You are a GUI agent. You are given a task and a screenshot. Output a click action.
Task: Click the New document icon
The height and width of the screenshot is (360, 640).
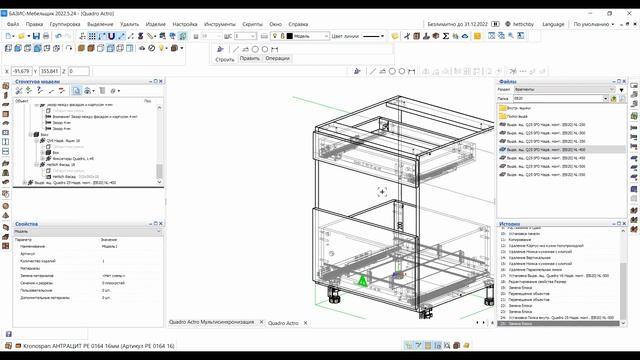click(8, 36)
